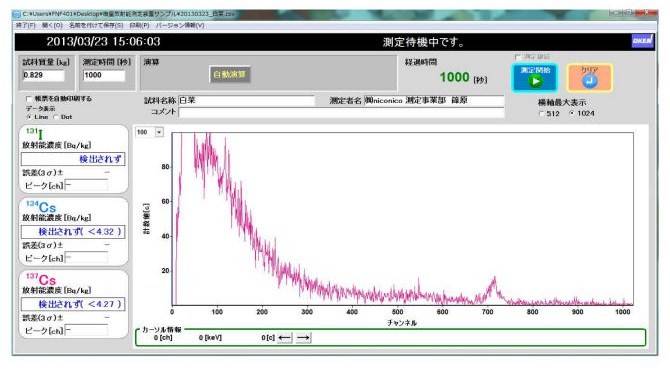
Task: Click the application icon in the title bar
Action: pos(17,14)
